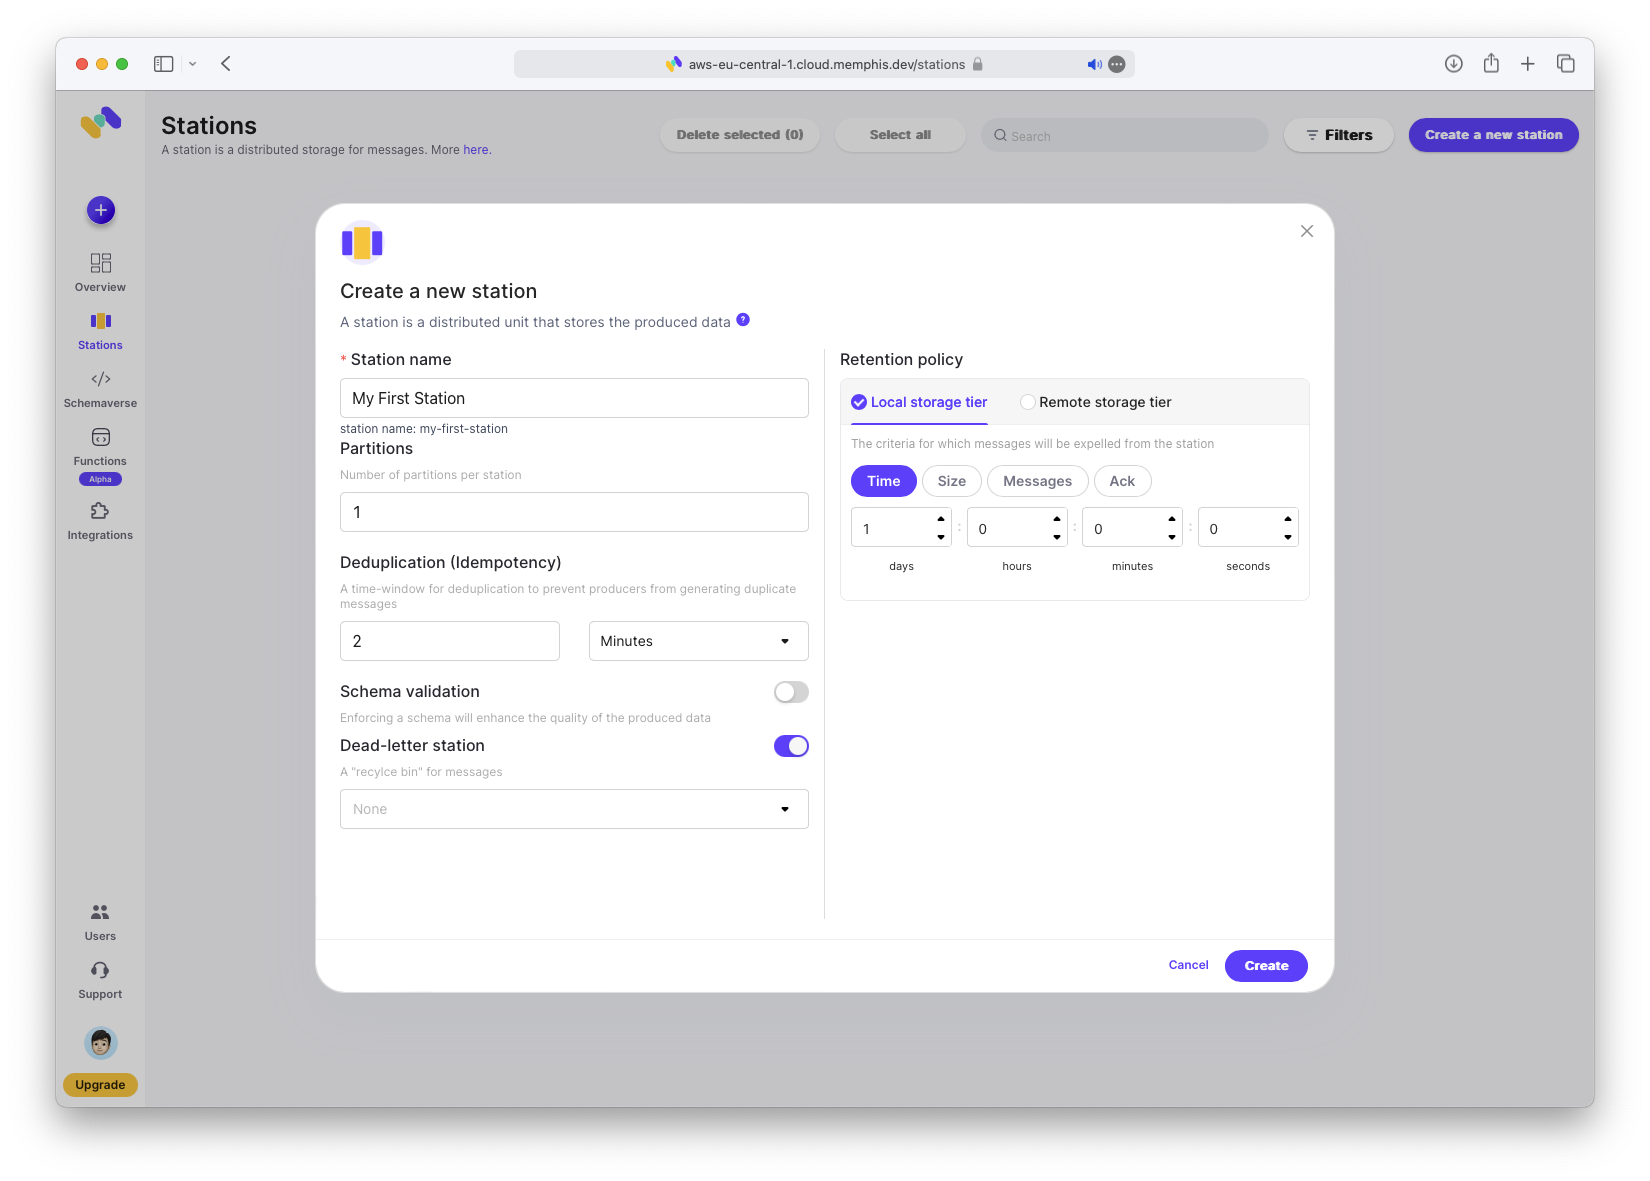1650x1181 pixels.
Task: Open the Users page icon
Action: [x=100, y=912]
